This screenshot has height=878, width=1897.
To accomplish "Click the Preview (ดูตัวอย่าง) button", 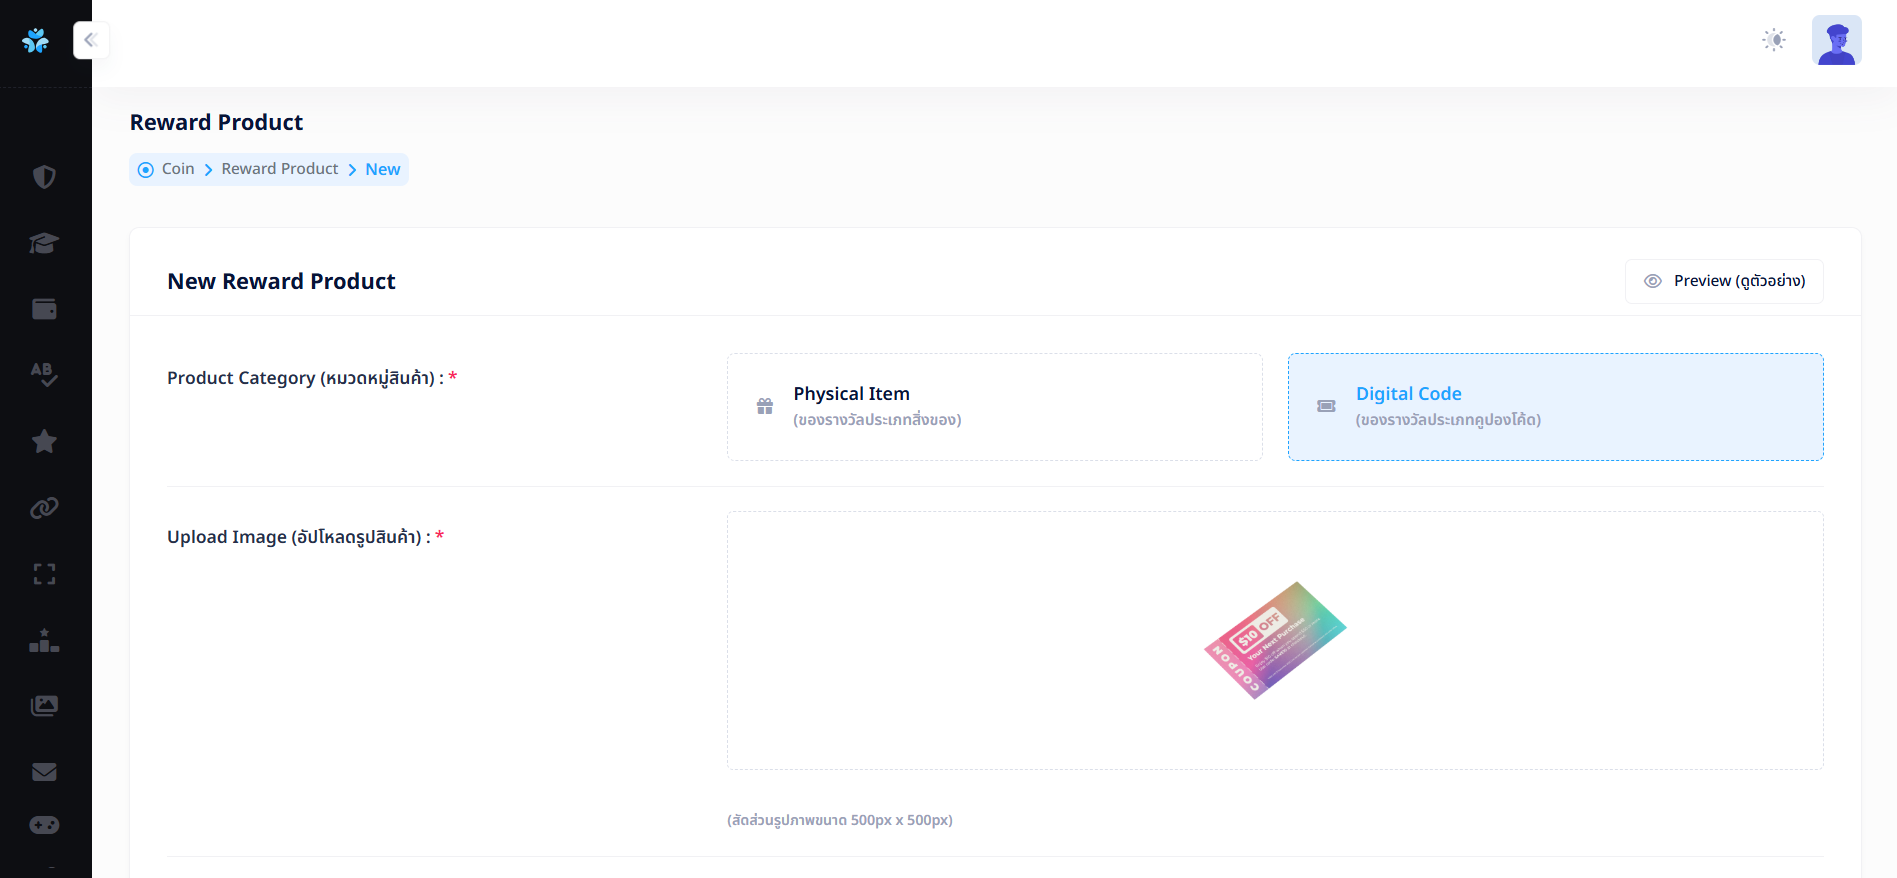I will click(1724, 281).
